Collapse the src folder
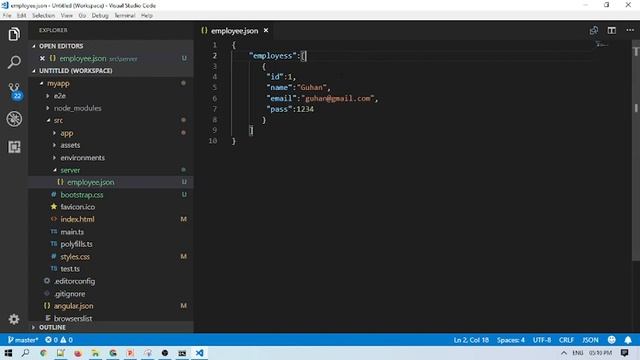This screenshot has width=640, height=360. [58, 120]
